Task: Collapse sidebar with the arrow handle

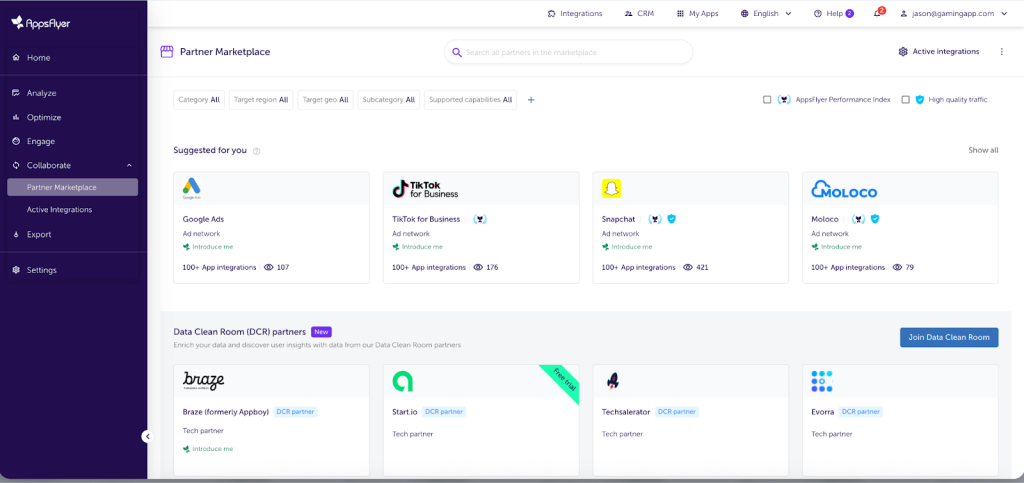Action: [146, 436]
